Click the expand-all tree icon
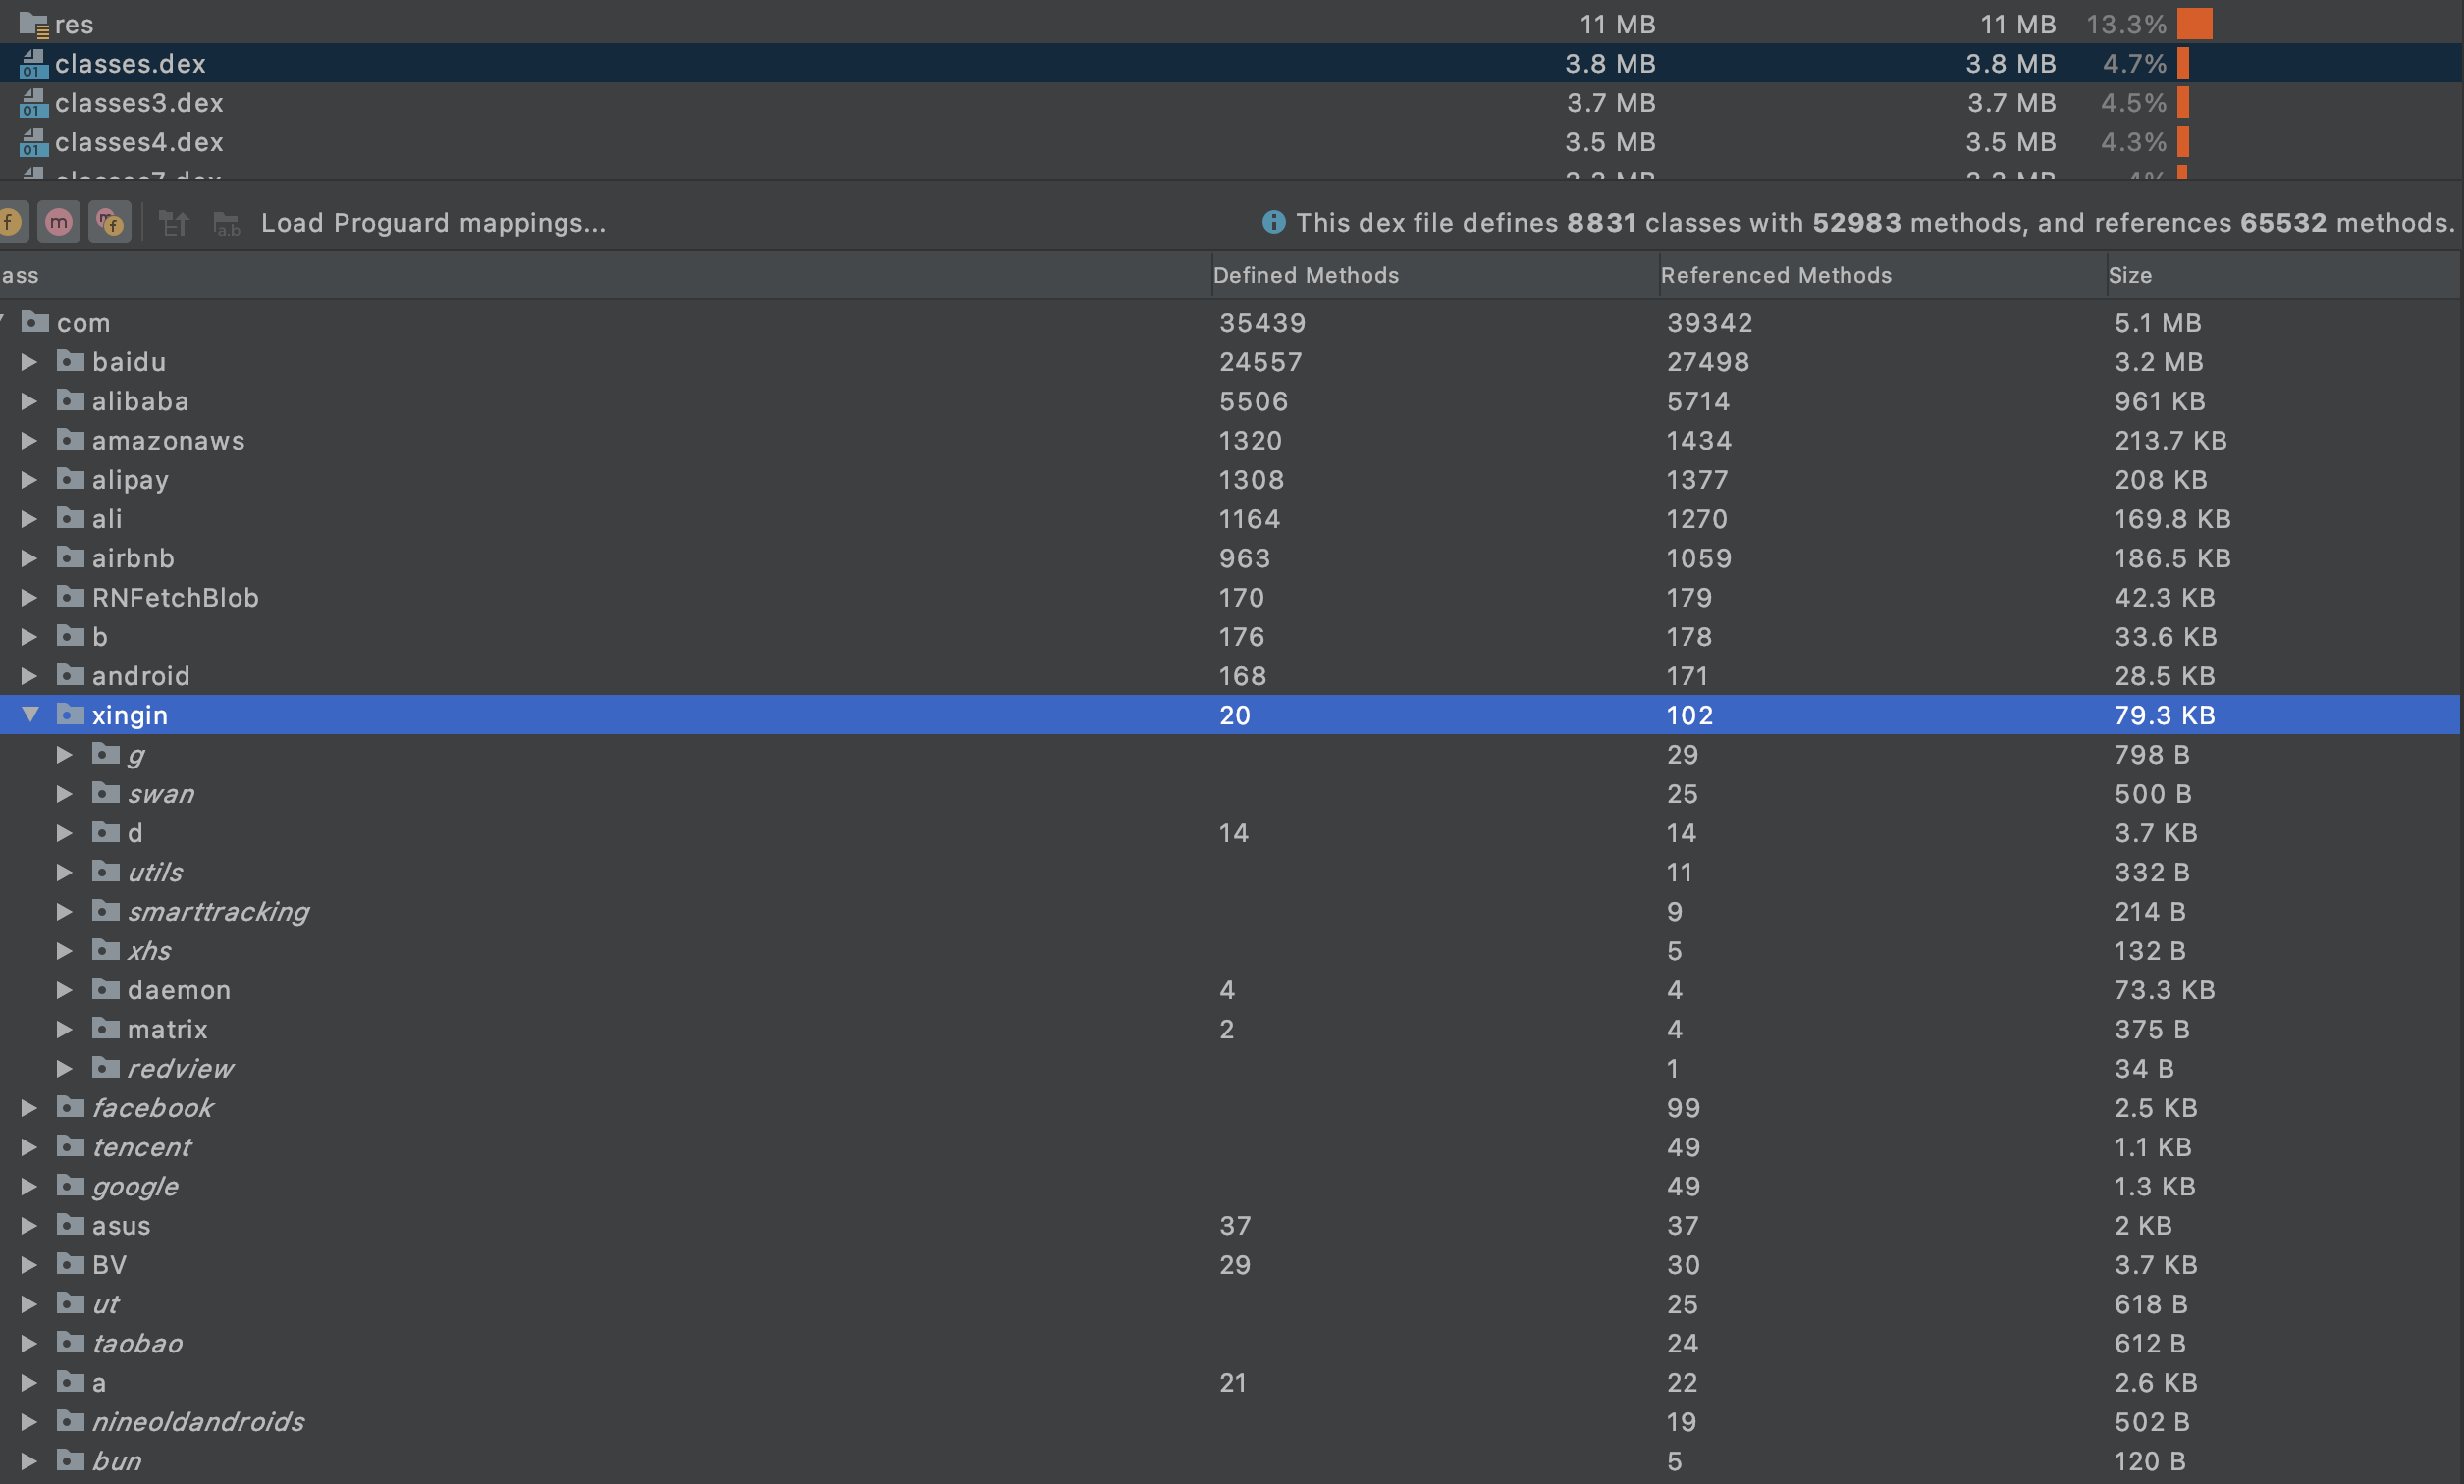2464x1484 pixels. click(x=174, y=222)
